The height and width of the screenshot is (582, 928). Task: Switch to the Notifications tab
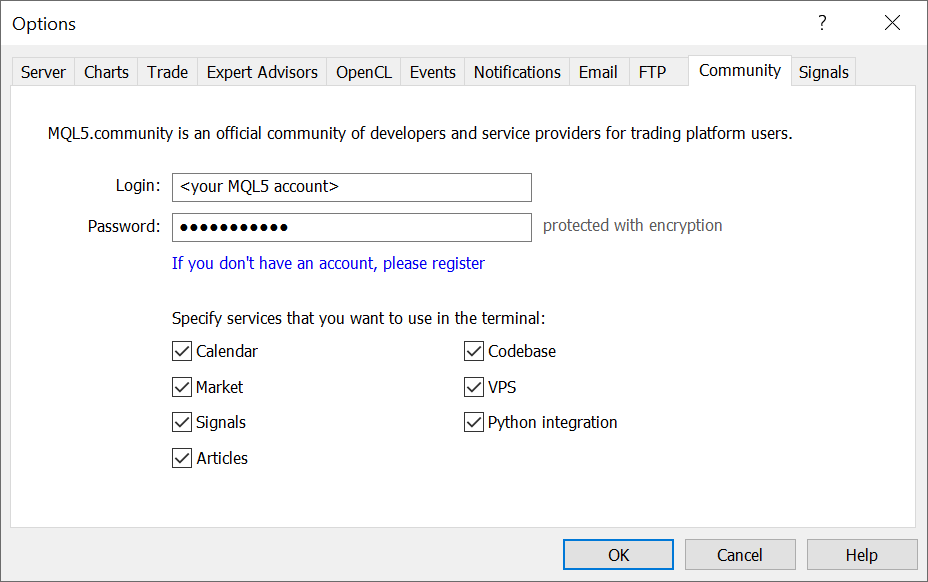(516, 71)
